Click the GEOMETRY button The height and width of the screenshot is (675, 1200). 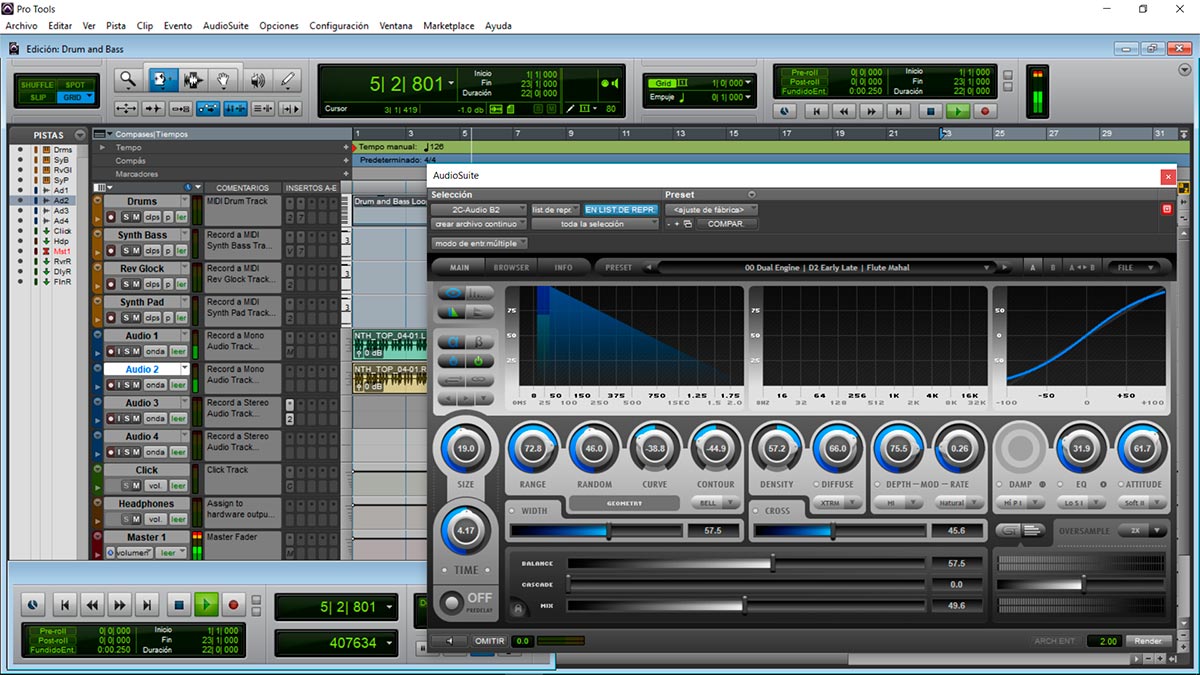pyautogui.click(x=625, y=503)
